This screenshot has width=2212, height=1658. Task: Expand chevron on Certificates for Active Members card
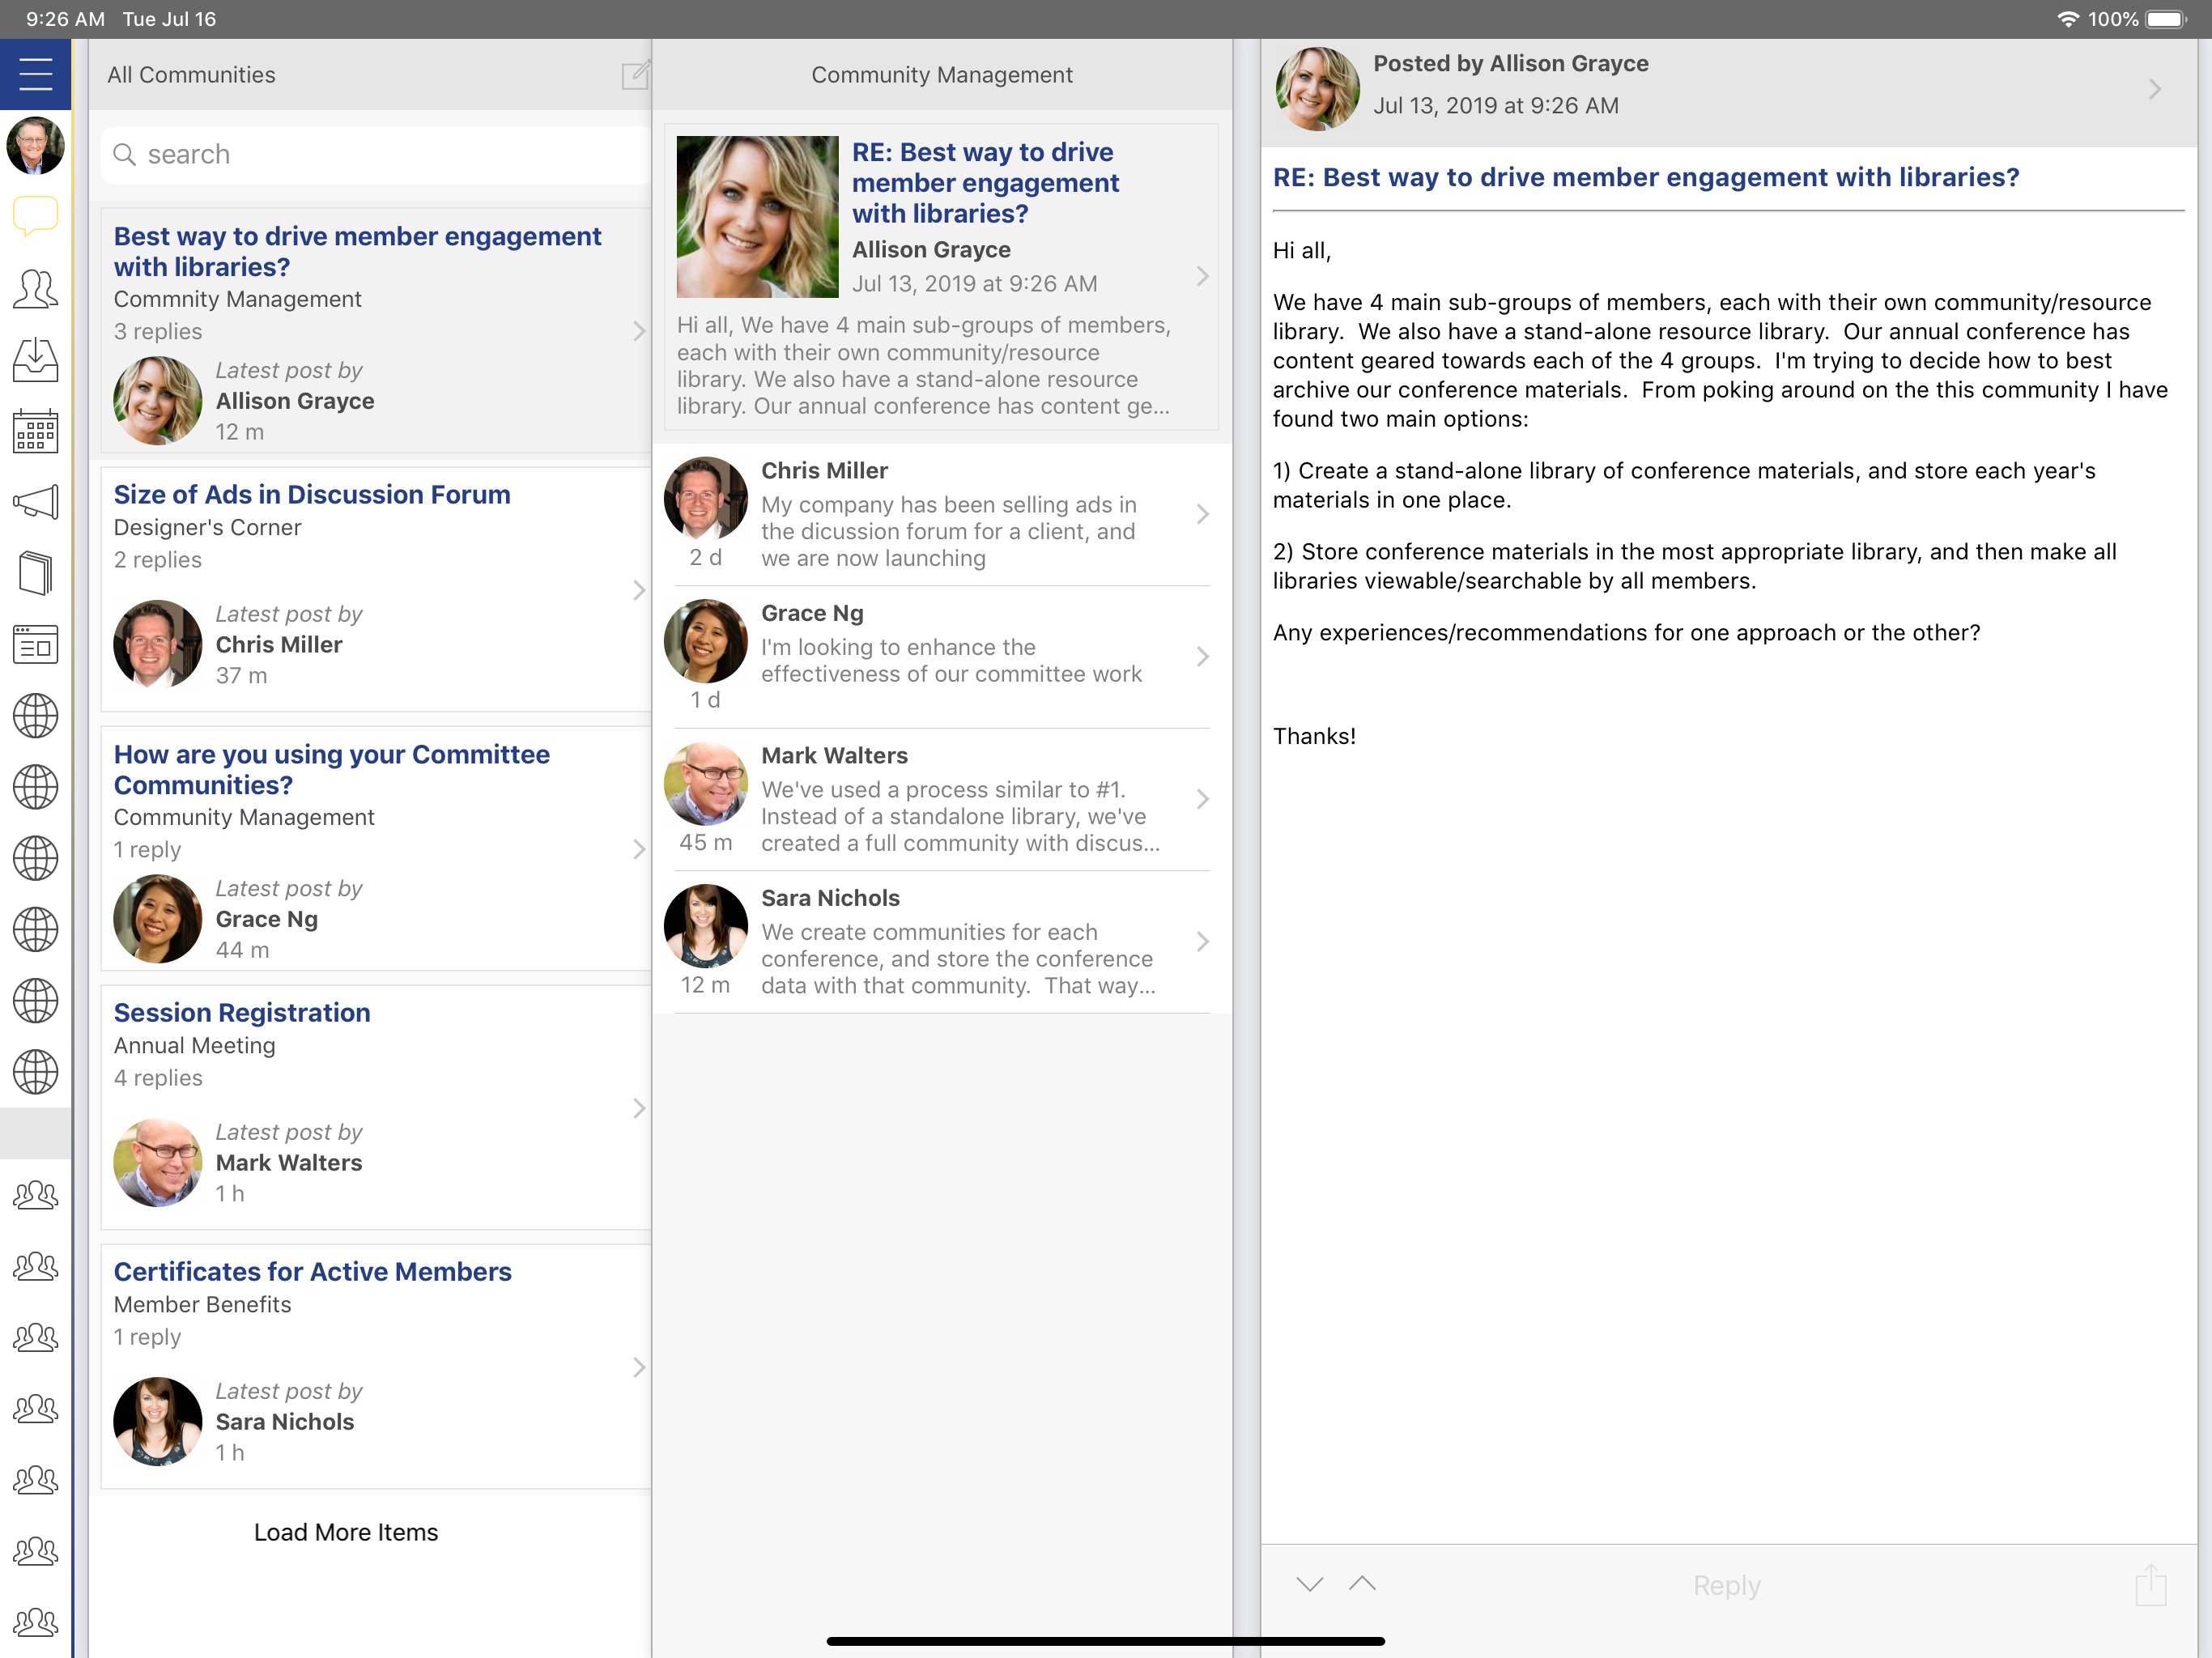click(x=639, y=1367)
